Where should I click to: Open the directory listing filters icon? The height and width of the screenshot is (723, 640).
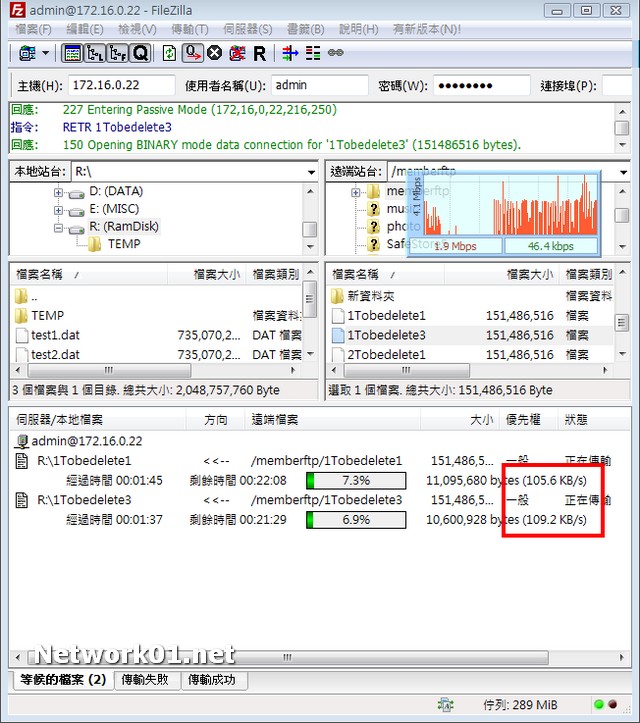click(x=290, y=53)
